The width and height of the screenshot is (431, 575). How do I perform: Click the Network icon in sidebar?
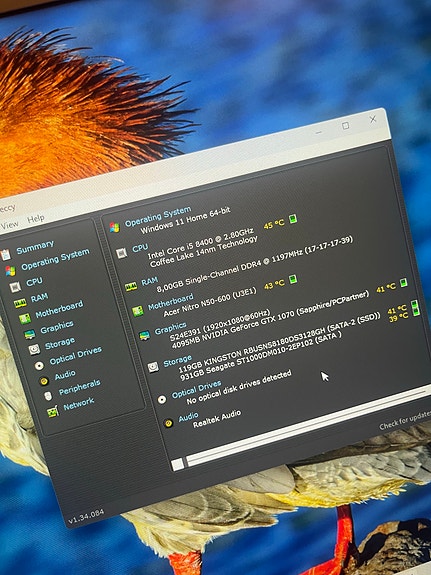(53, 412)
